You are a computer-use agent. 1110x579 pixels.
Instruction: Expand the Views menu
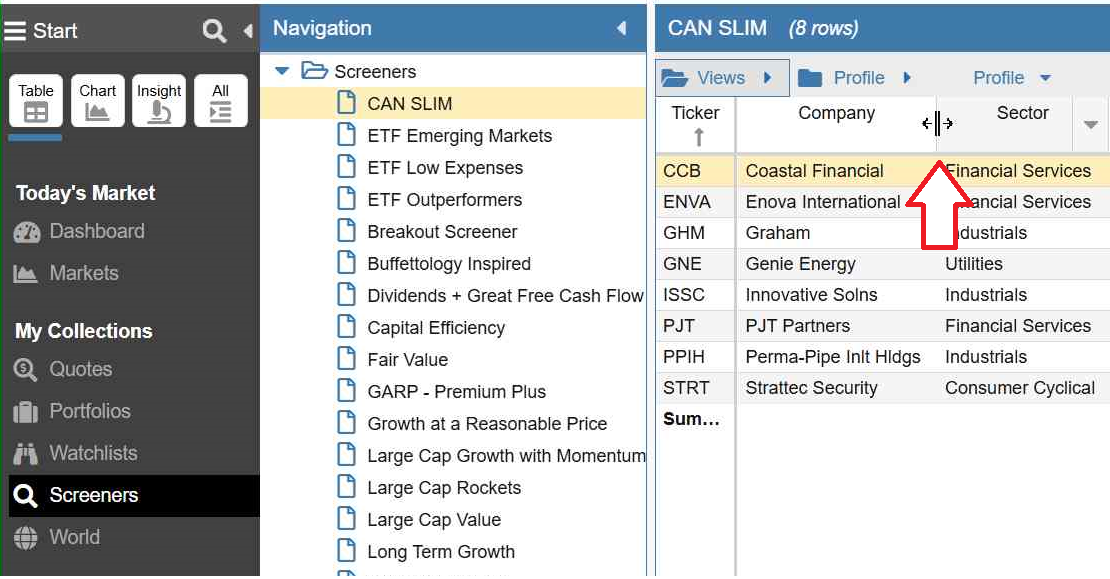pyautogui.click(x=720, y=78)
